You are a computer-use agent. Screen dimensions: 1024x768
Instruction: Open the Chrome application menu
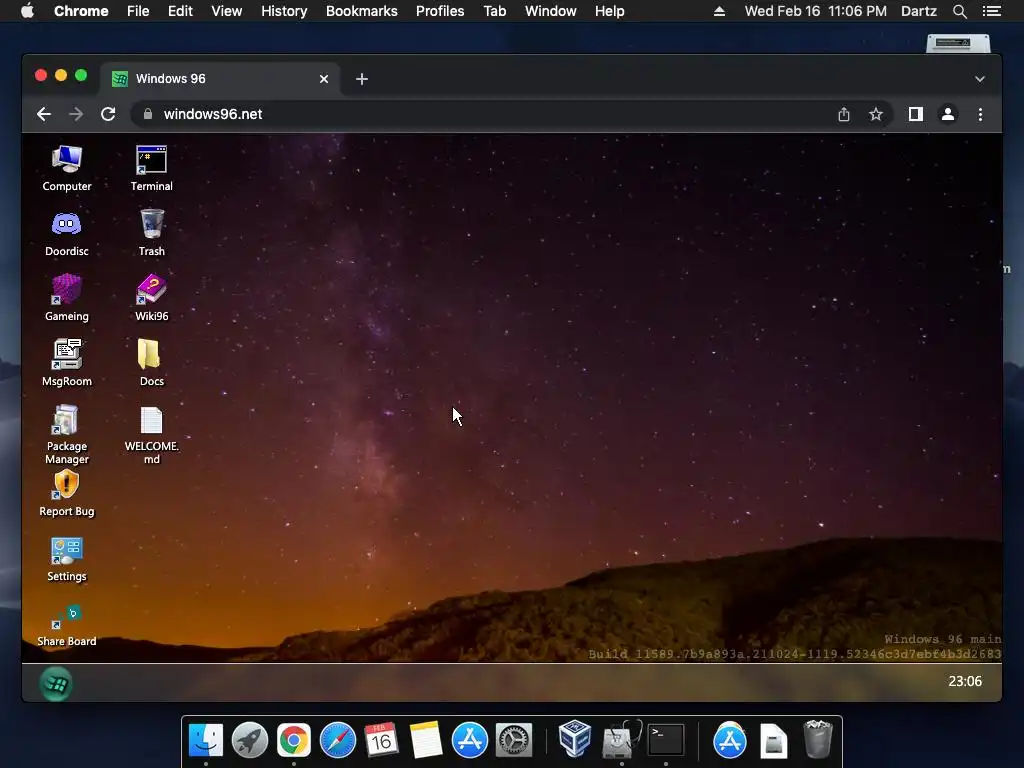[x=81, y=11]
